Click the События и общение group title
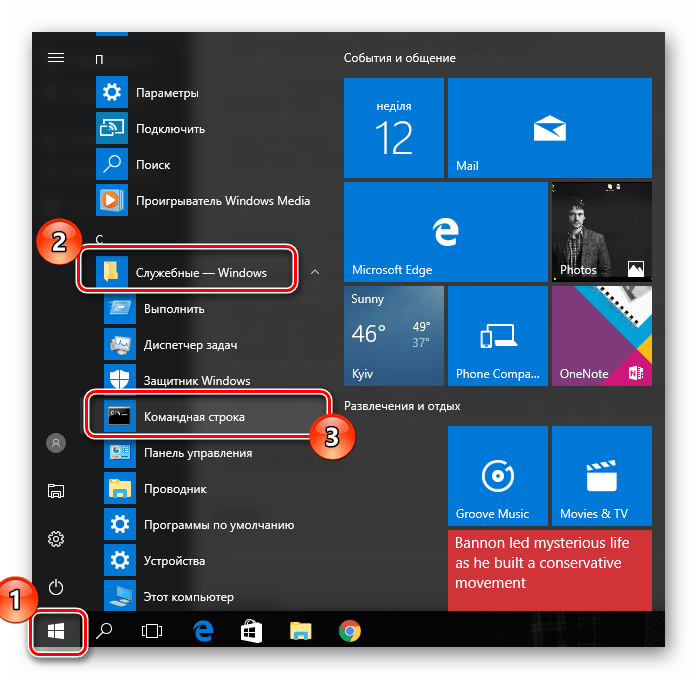 click(400, 58)
